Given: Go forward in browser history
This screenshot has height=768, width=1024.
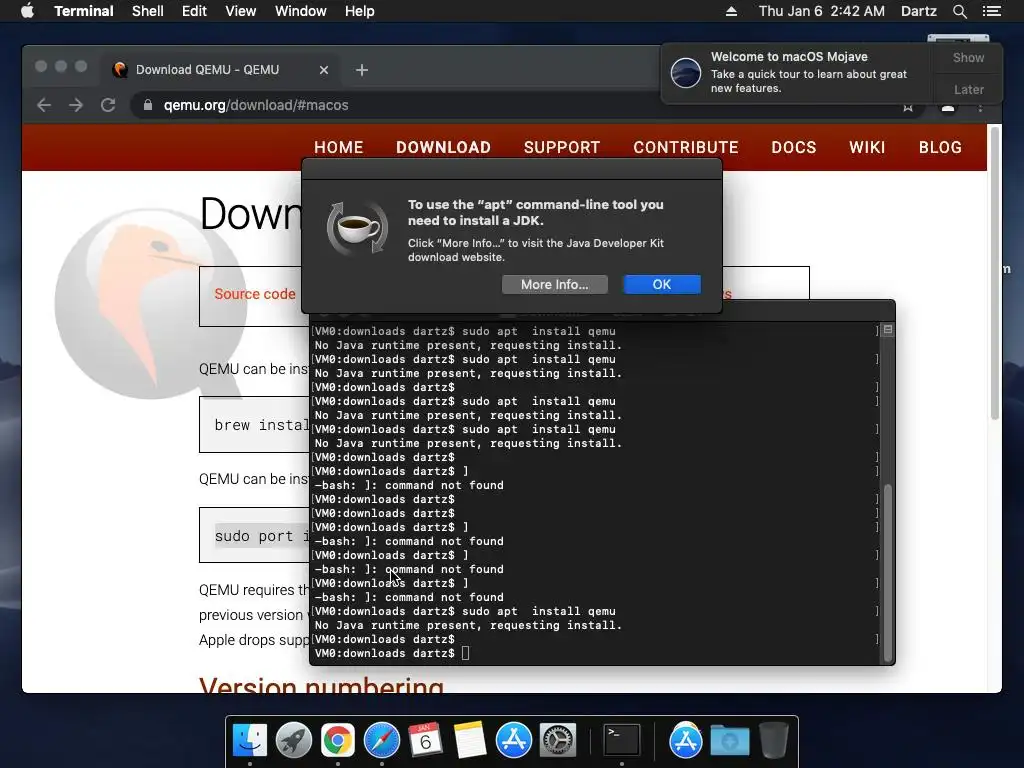Looking at the screenshot, I should tap(76, 105).
